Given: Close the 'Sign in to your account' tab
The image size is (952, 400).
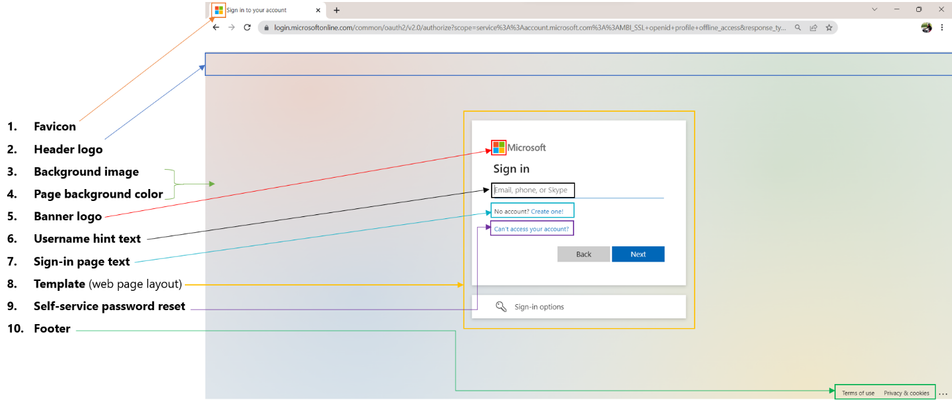Looking at the screenshot, I should click(x=318, y=10).
